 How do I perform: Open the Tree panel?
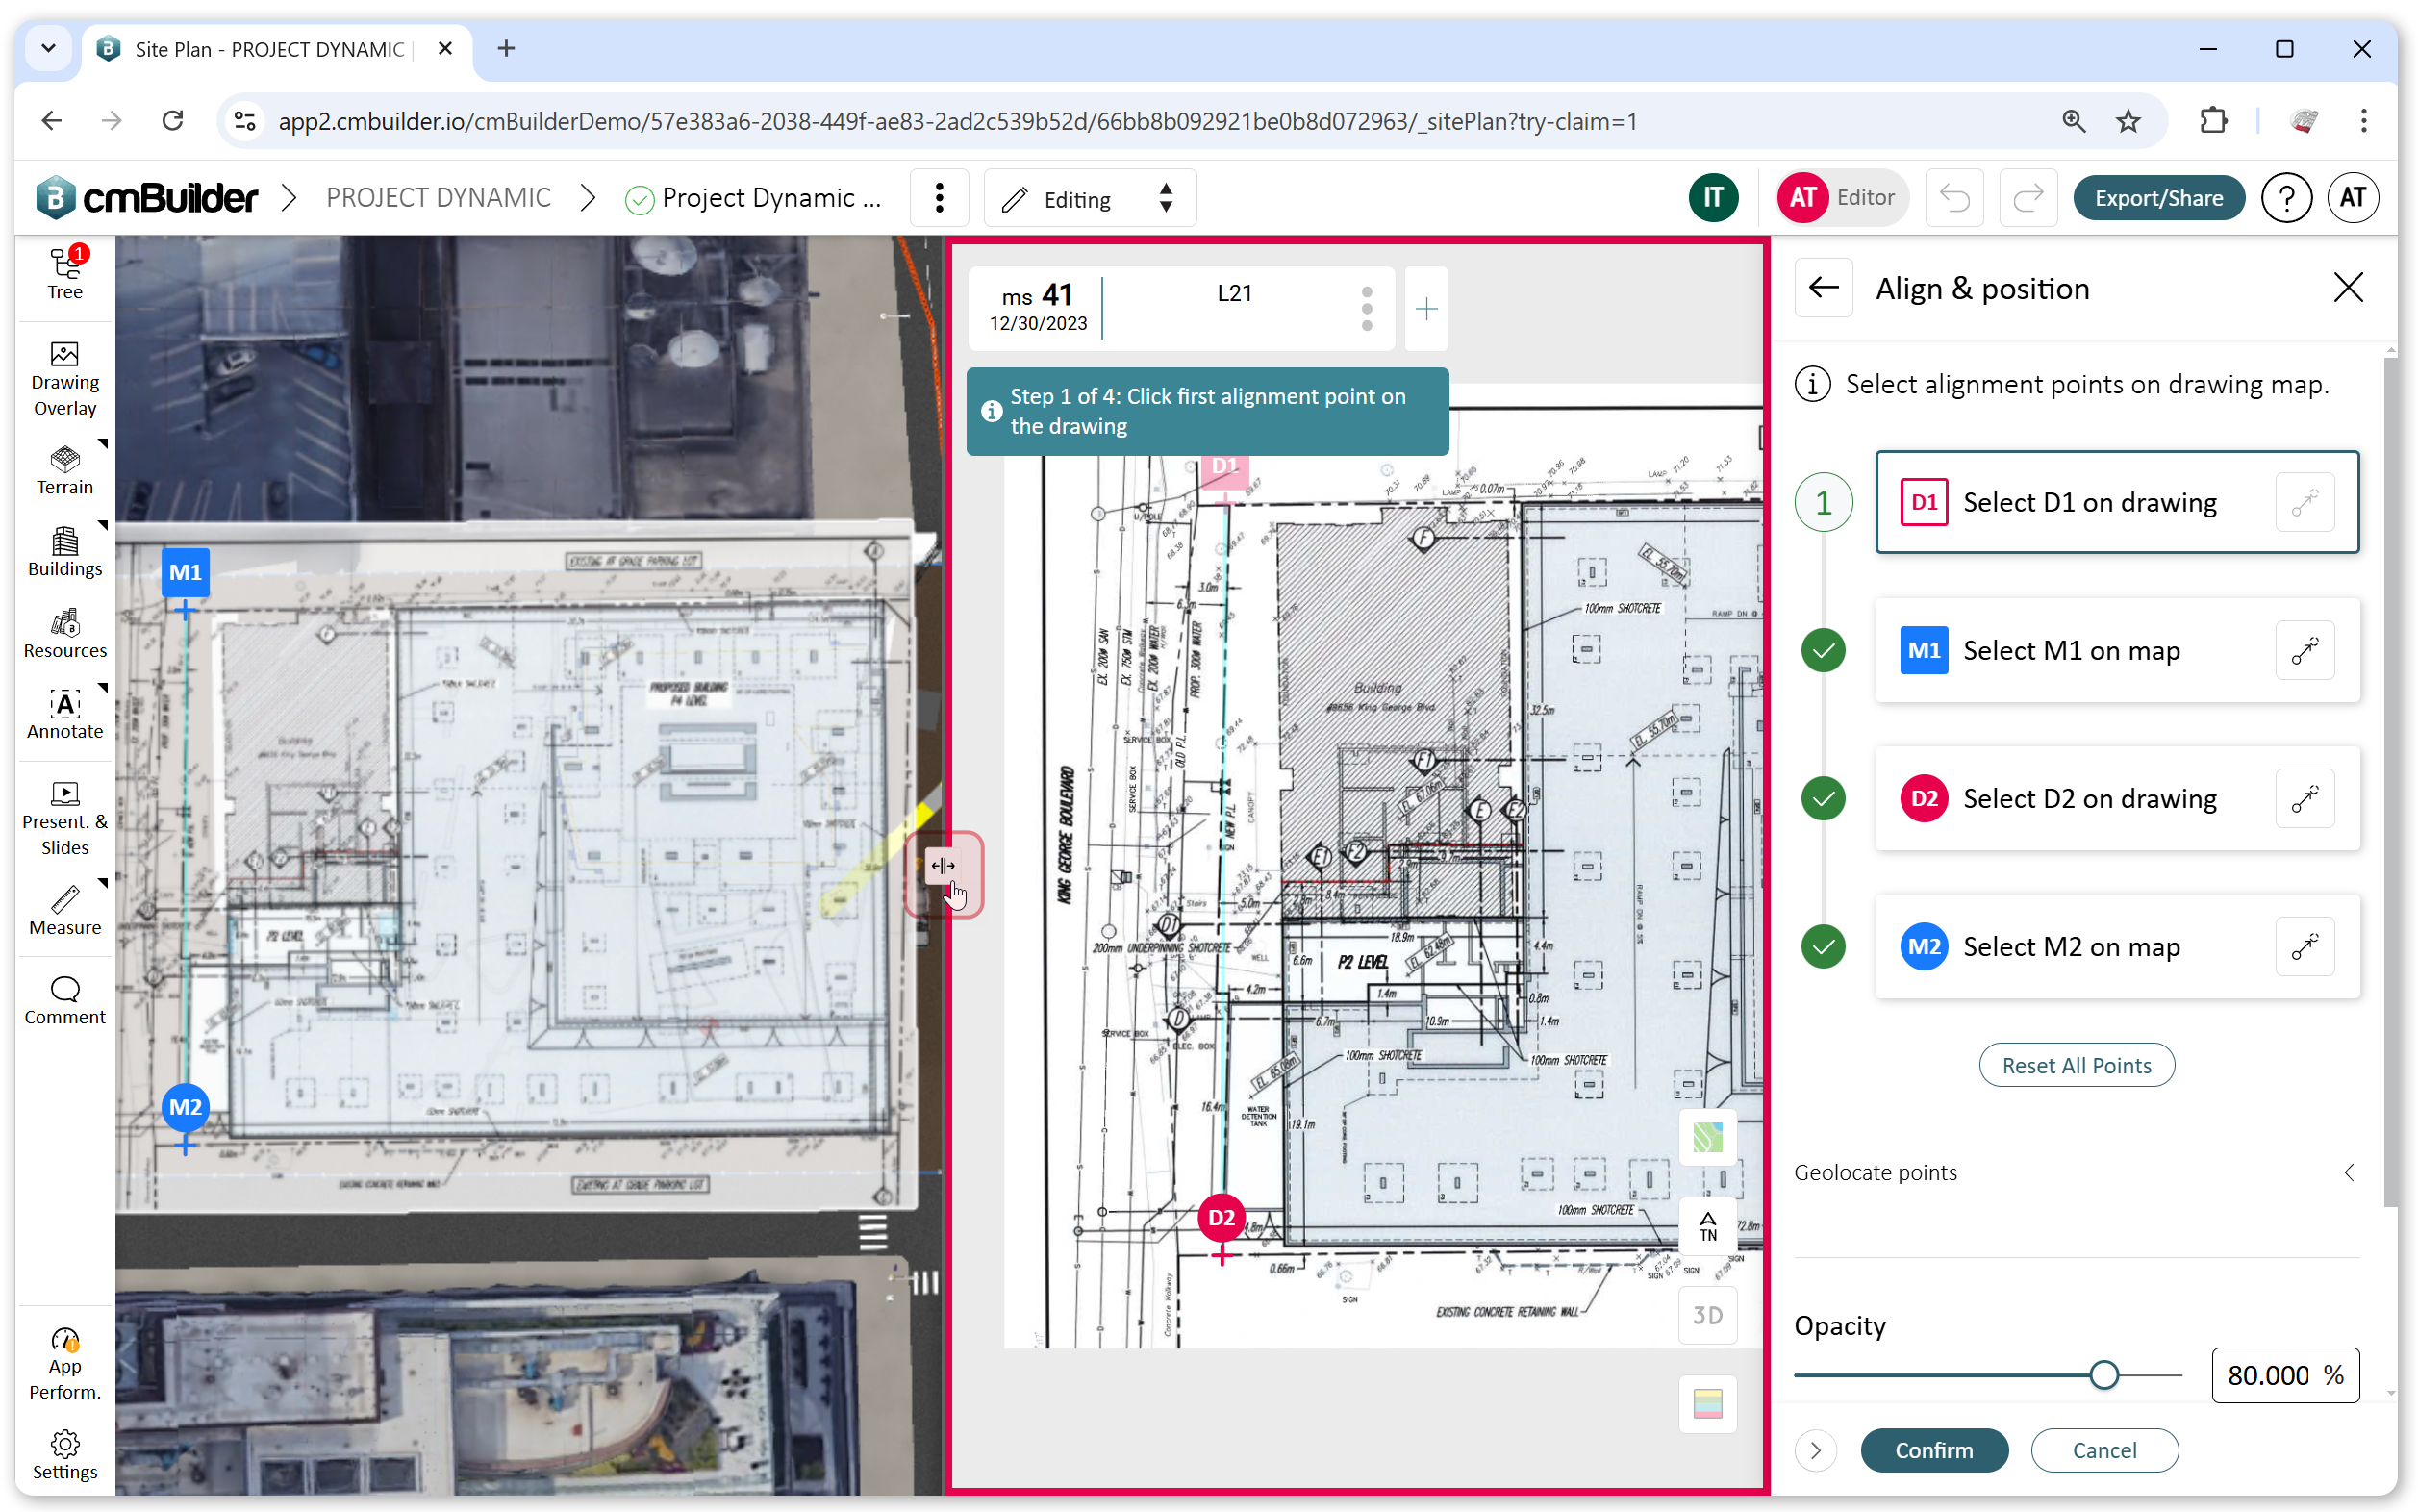65,274
